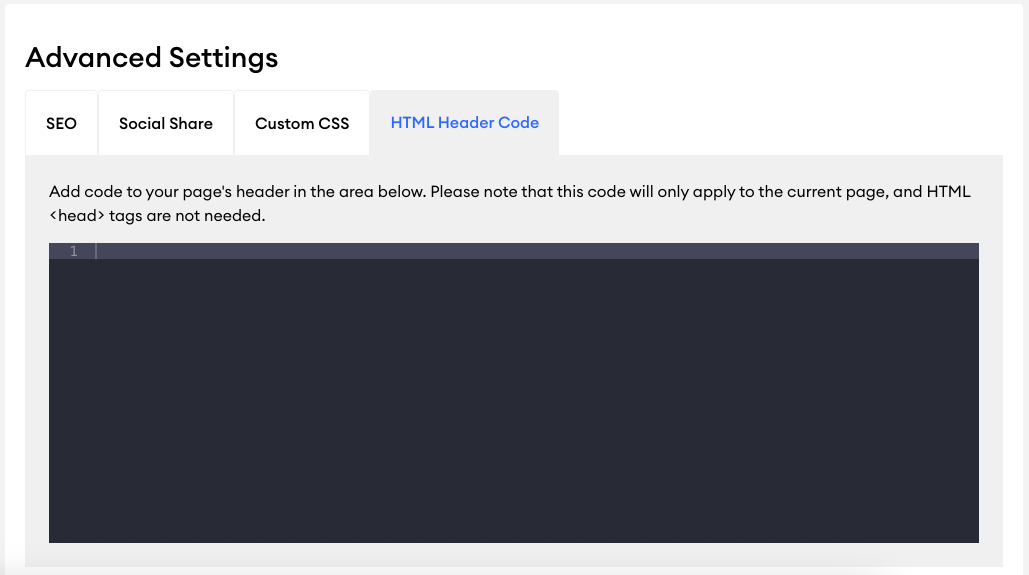Viewport: 1029px width, 575px height.
Task: Click the HTML Header Code tab
Action: (x=465, y=123)
